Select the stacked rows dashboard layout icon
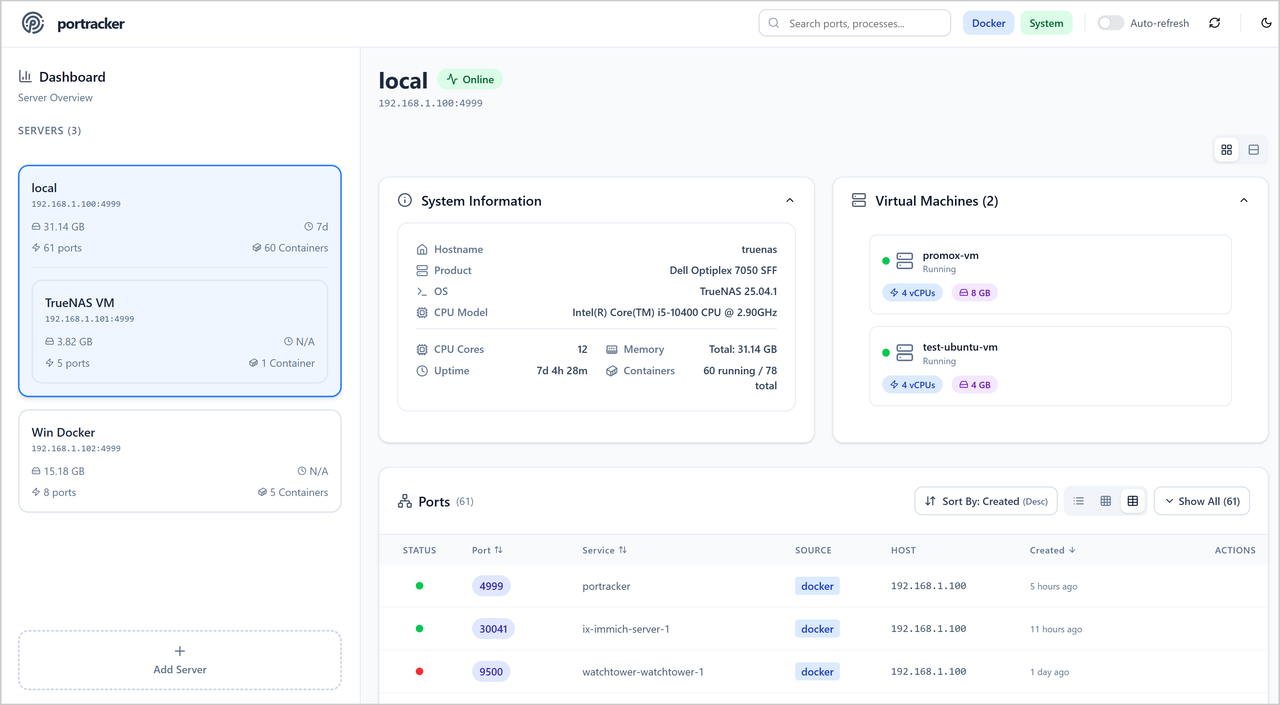The image size is (1280, 705). pos(1253,150)
